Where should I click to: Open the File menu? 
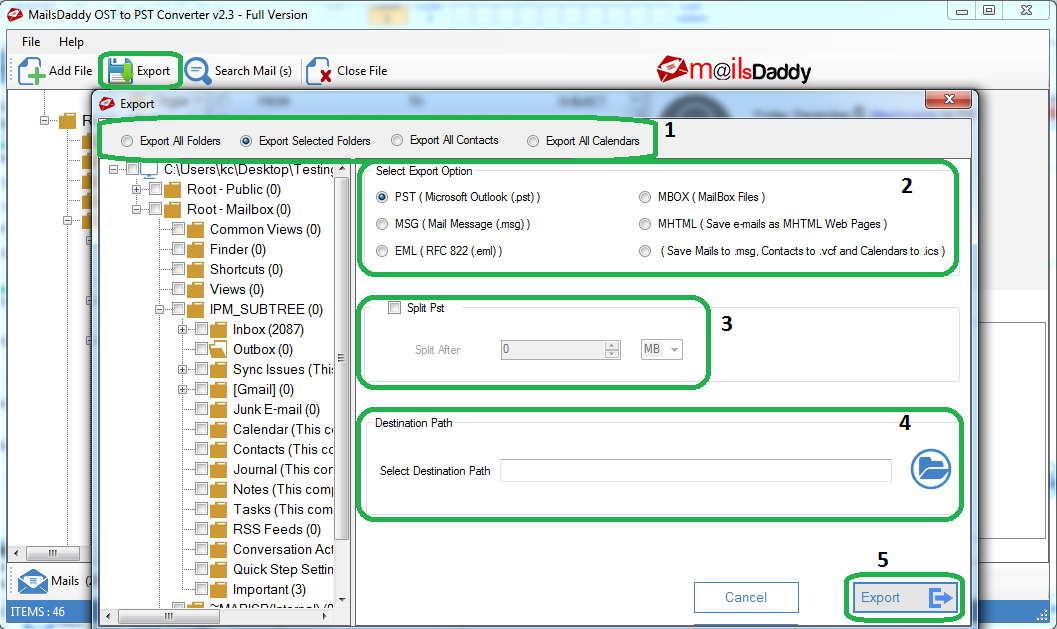(31, 42)
